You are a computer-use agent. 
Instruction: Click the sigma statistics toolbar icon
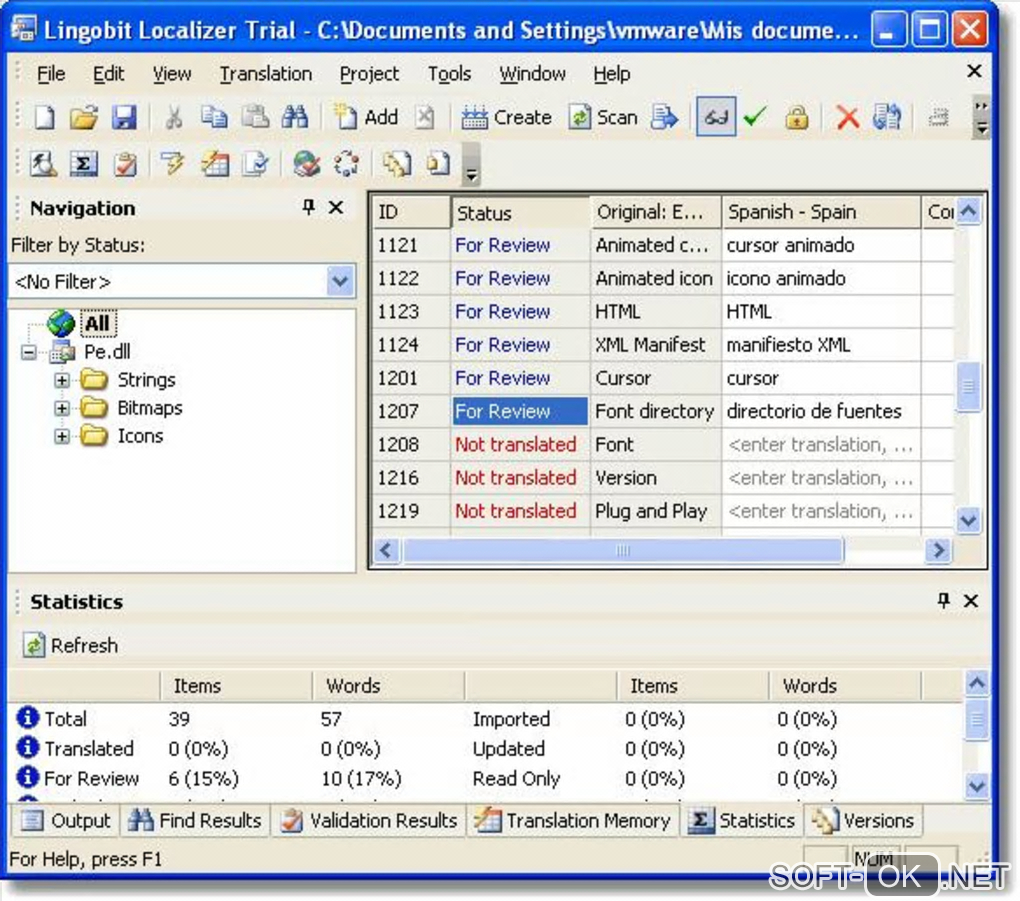pos(84,164)
